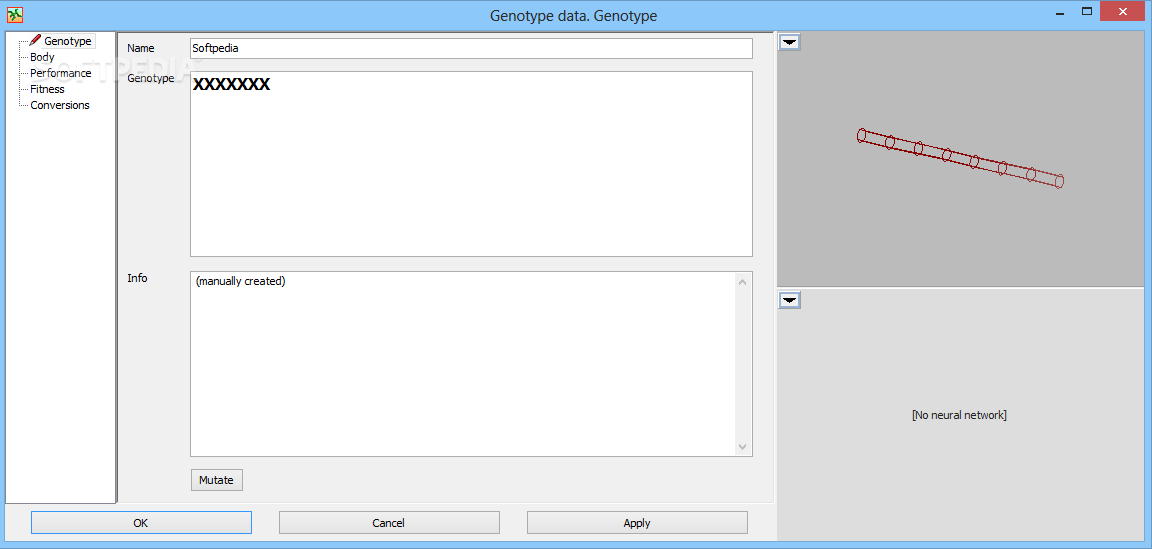The width and height of the screenshot is (1152, 549).
Task: Open the Performance tree item
Action: (x=60, y=73)
